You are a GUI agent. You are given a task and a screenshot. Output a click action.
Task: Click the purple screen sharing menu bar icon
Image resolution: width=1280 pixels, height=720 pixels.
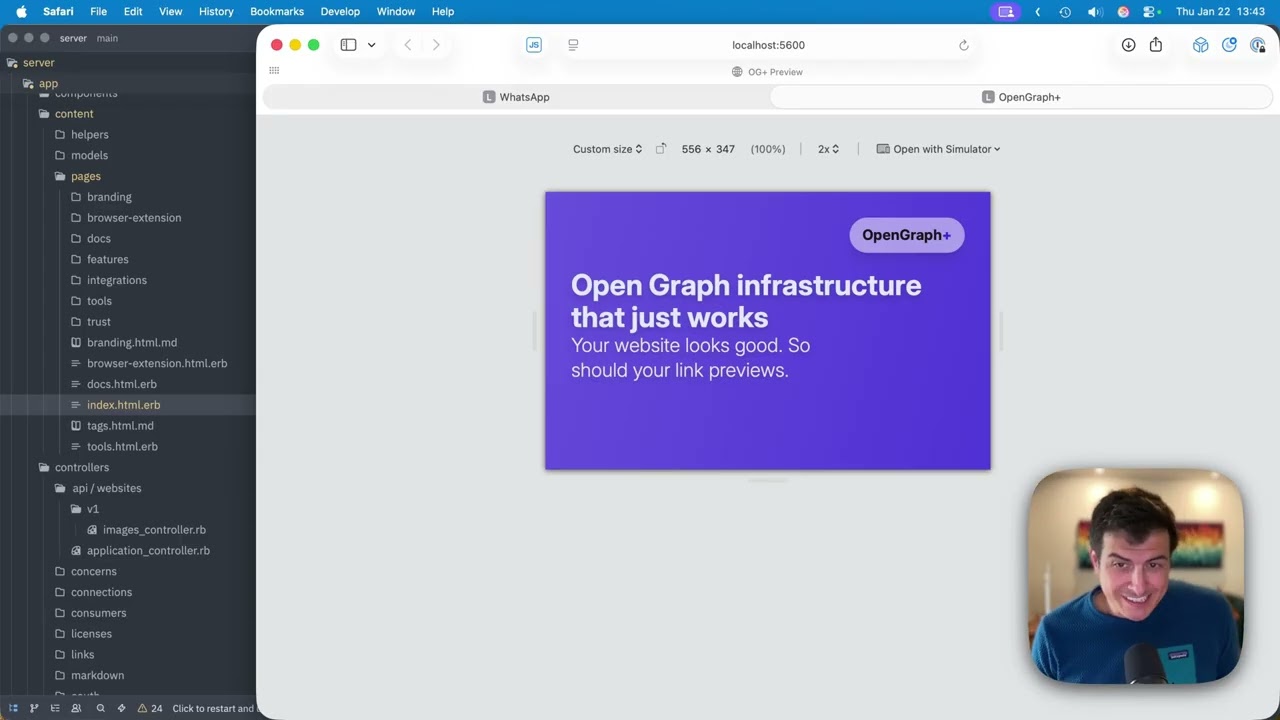pos(1006,11)
